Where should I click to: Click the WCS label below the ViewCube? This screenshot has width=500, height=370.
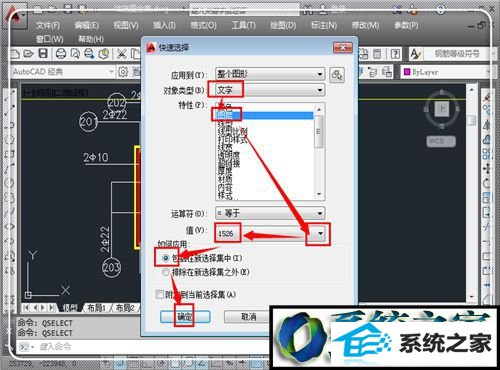(x=441, y=141)
